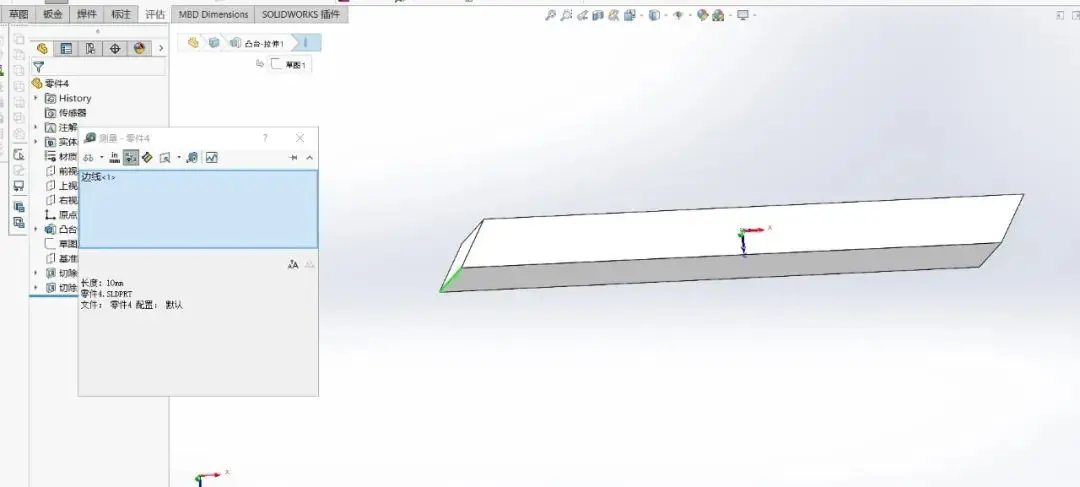
Task: Increase the measurement text font size
Action: [293, 264]
